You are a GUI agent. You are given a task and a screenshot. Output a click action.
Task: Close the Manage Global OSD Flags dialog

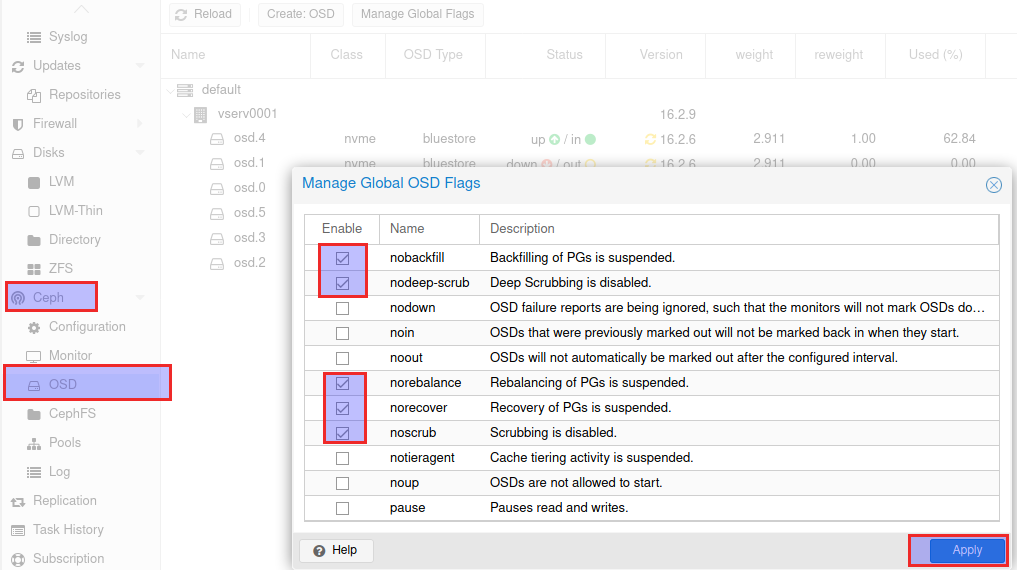tap(993, 185)
